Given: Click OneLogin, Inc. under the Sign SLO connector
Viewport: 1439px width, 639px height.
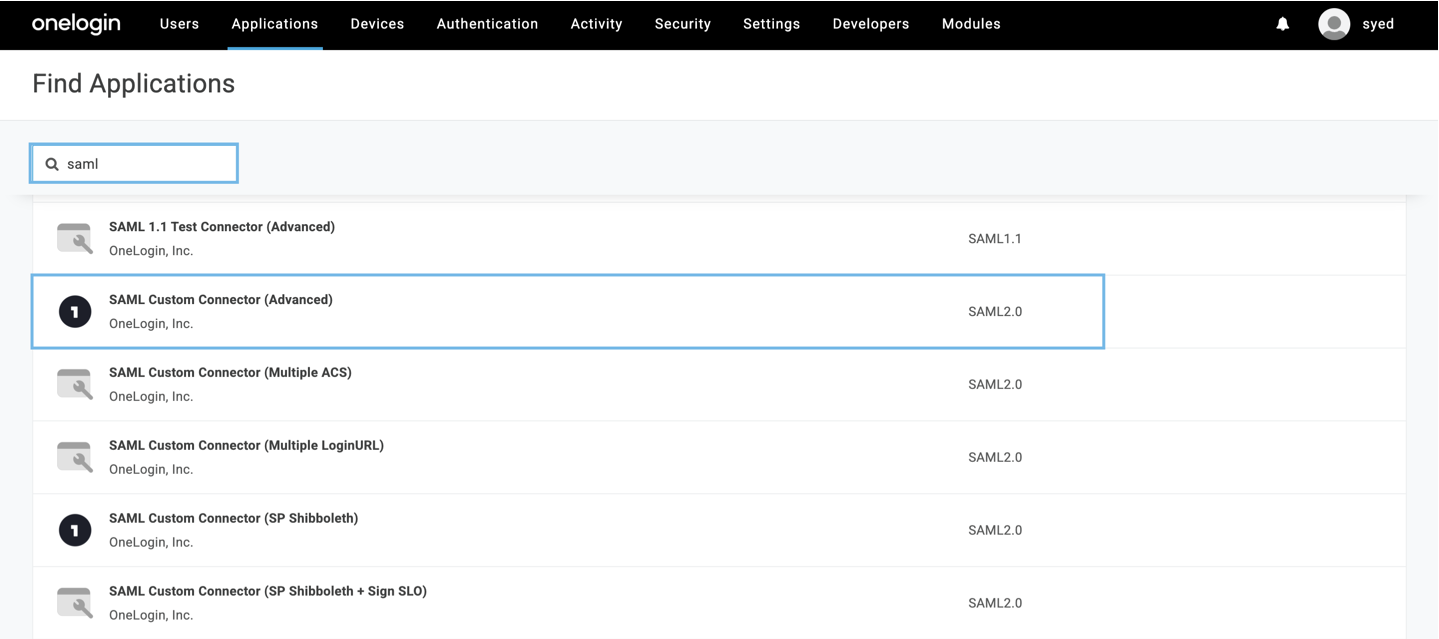Looking at the screenshot, I should (x=151, y=616).
